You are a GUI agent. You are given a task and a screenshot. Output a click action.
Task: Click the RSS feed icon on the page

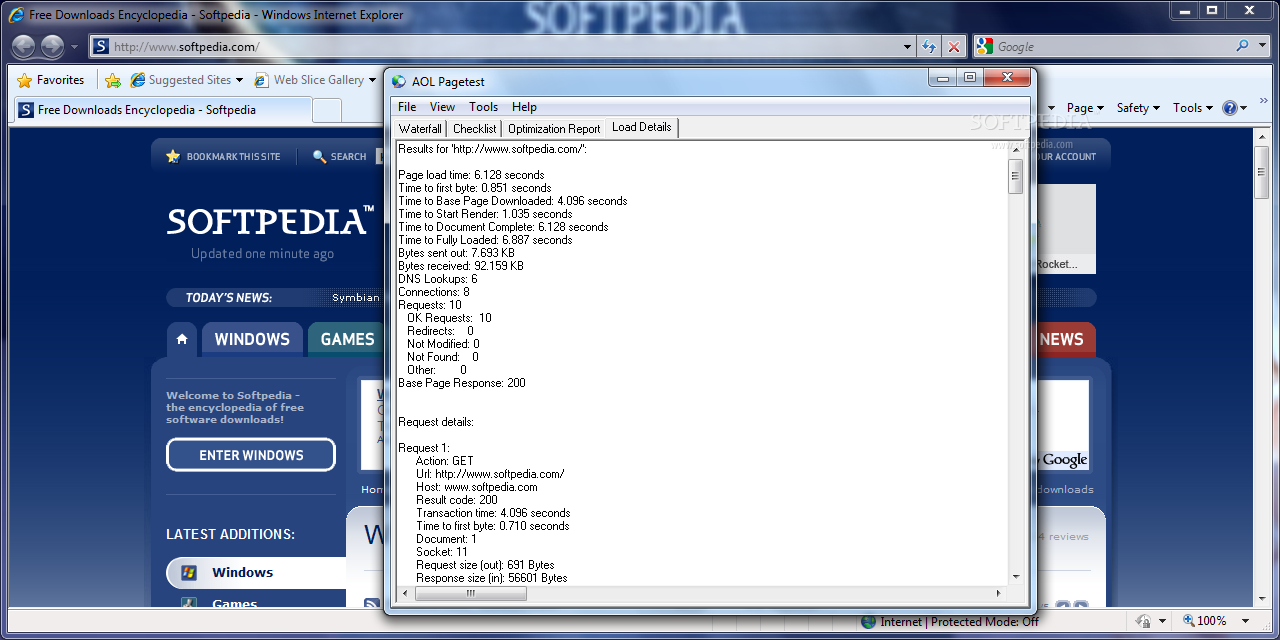[371, 604]
